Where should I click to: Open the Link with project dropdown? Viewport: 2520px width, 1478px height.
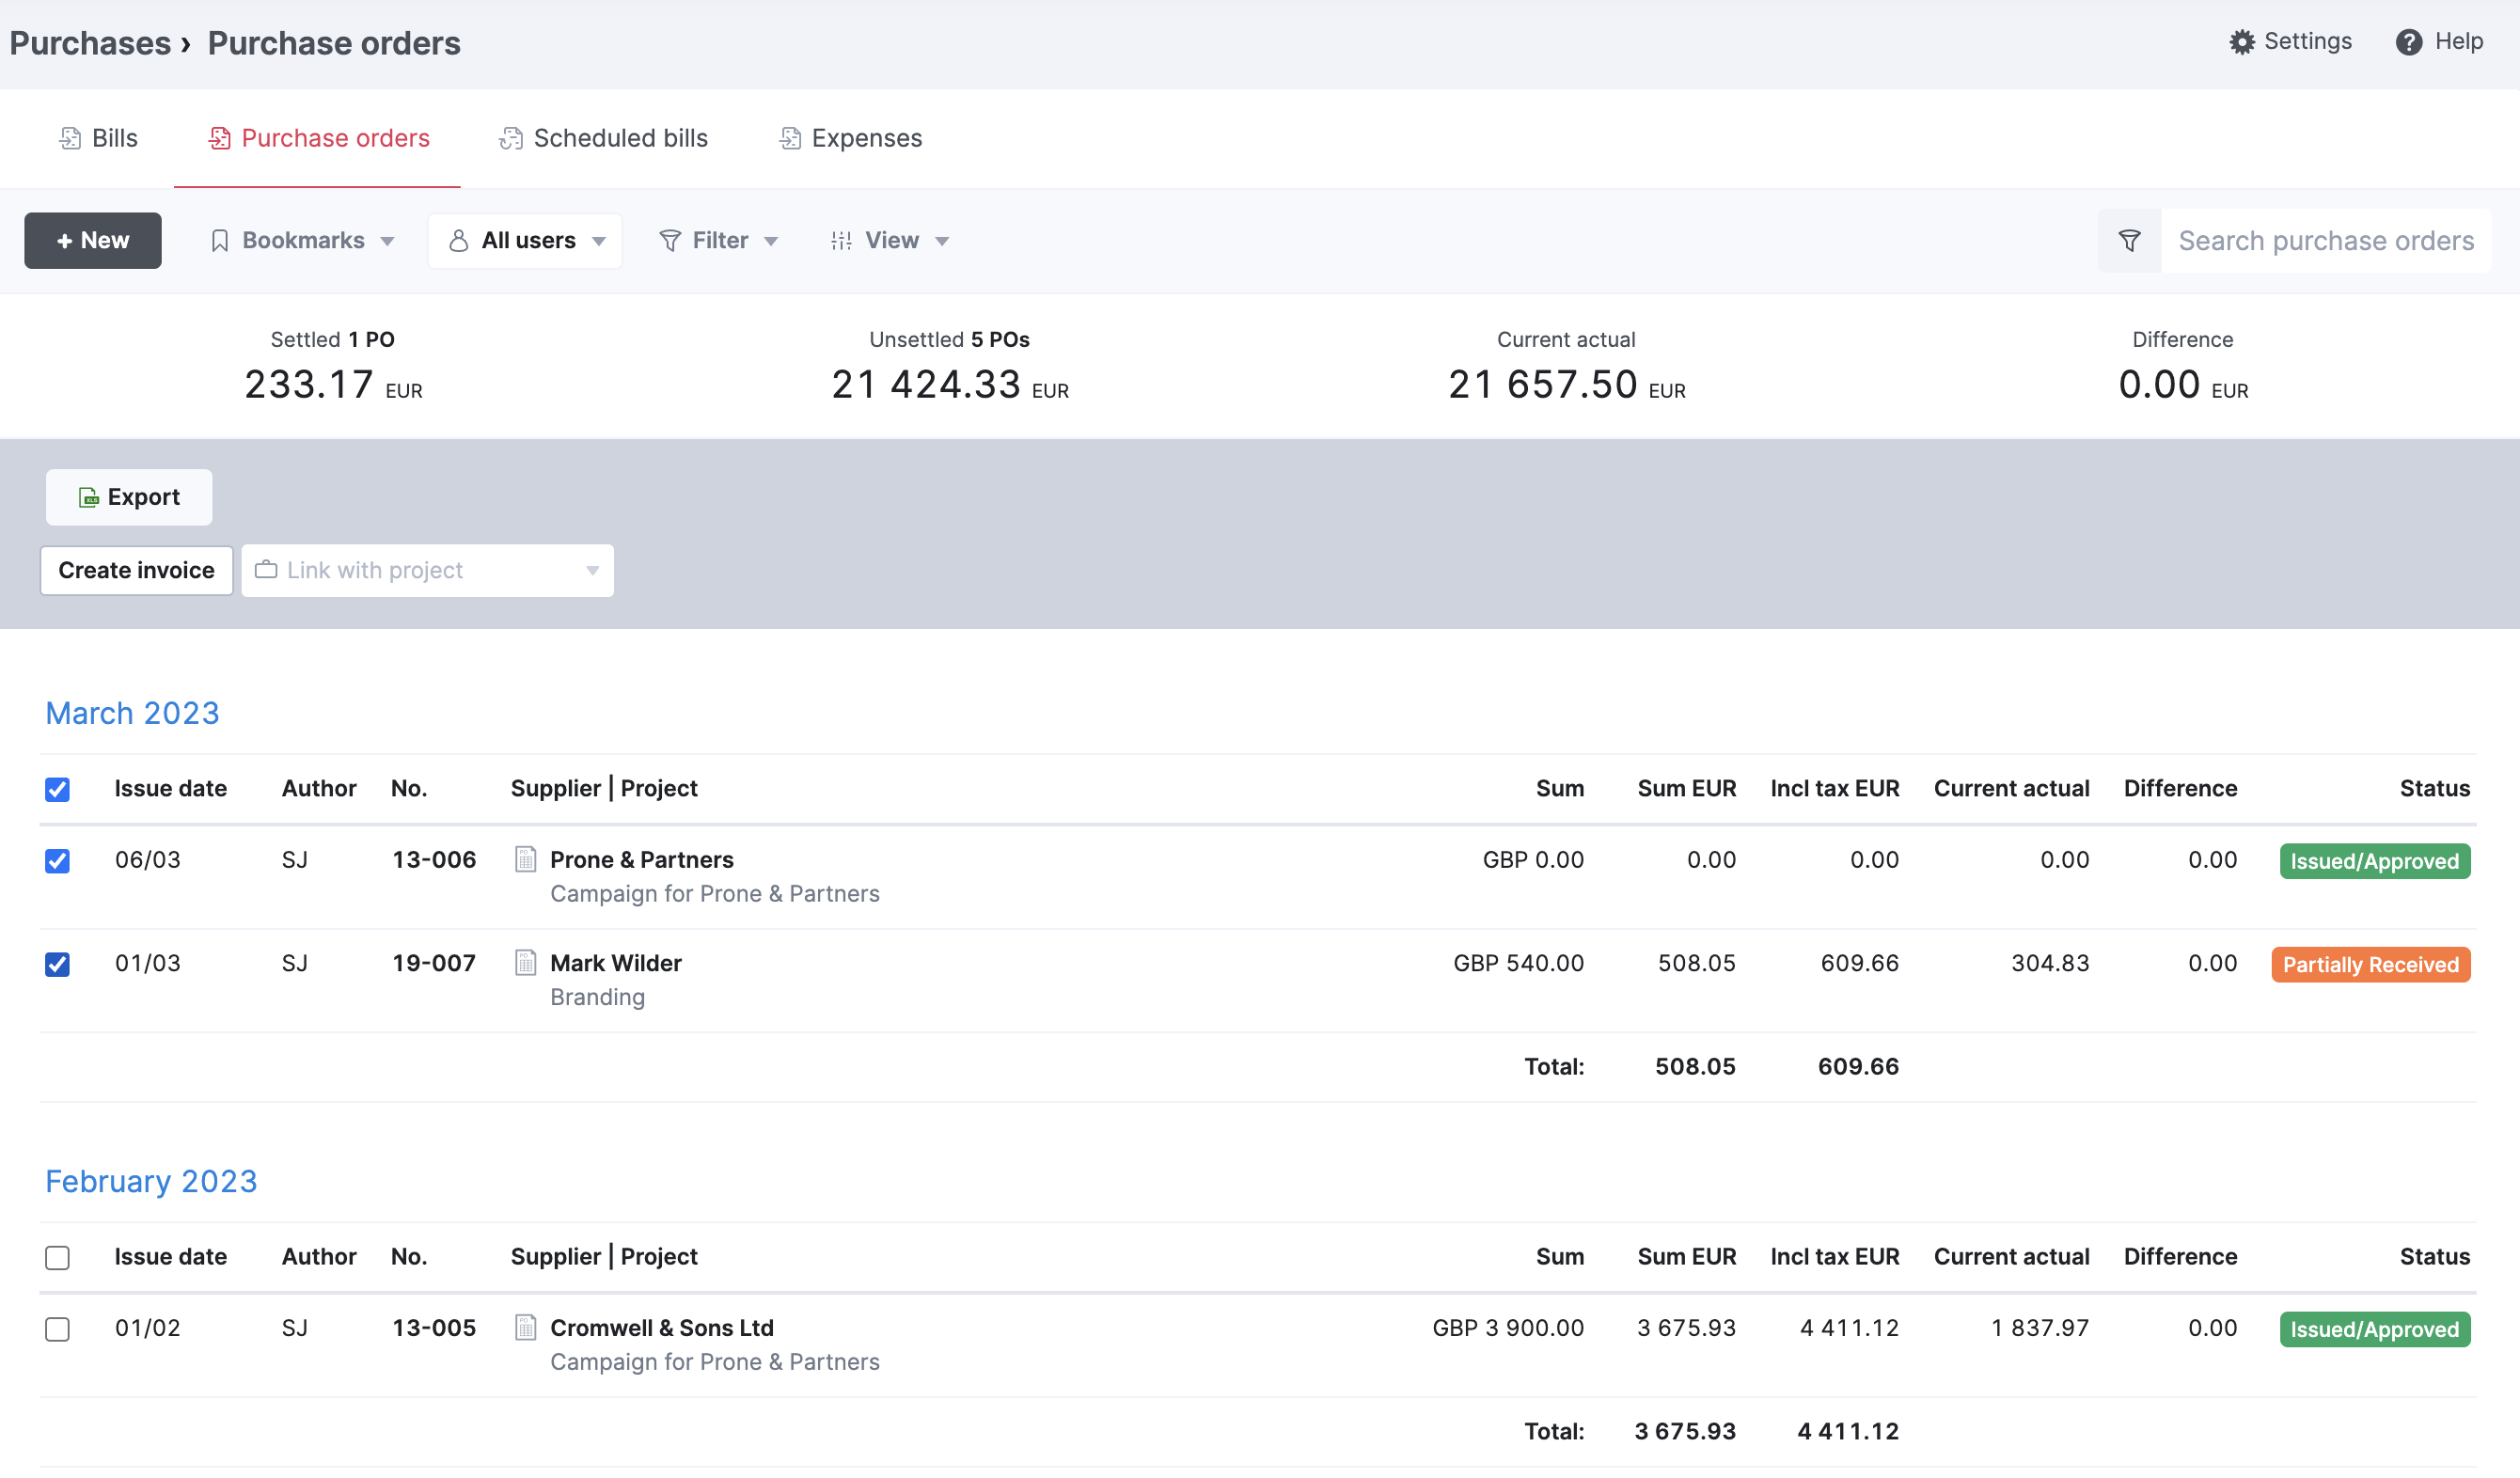(427, 570)
